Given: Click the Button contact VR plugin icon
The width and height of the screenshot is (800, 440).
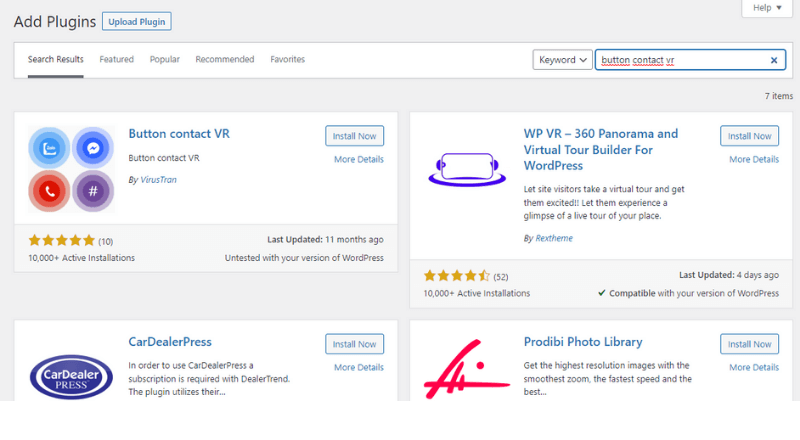Looking at the screenshot, I should click(72, 168).
